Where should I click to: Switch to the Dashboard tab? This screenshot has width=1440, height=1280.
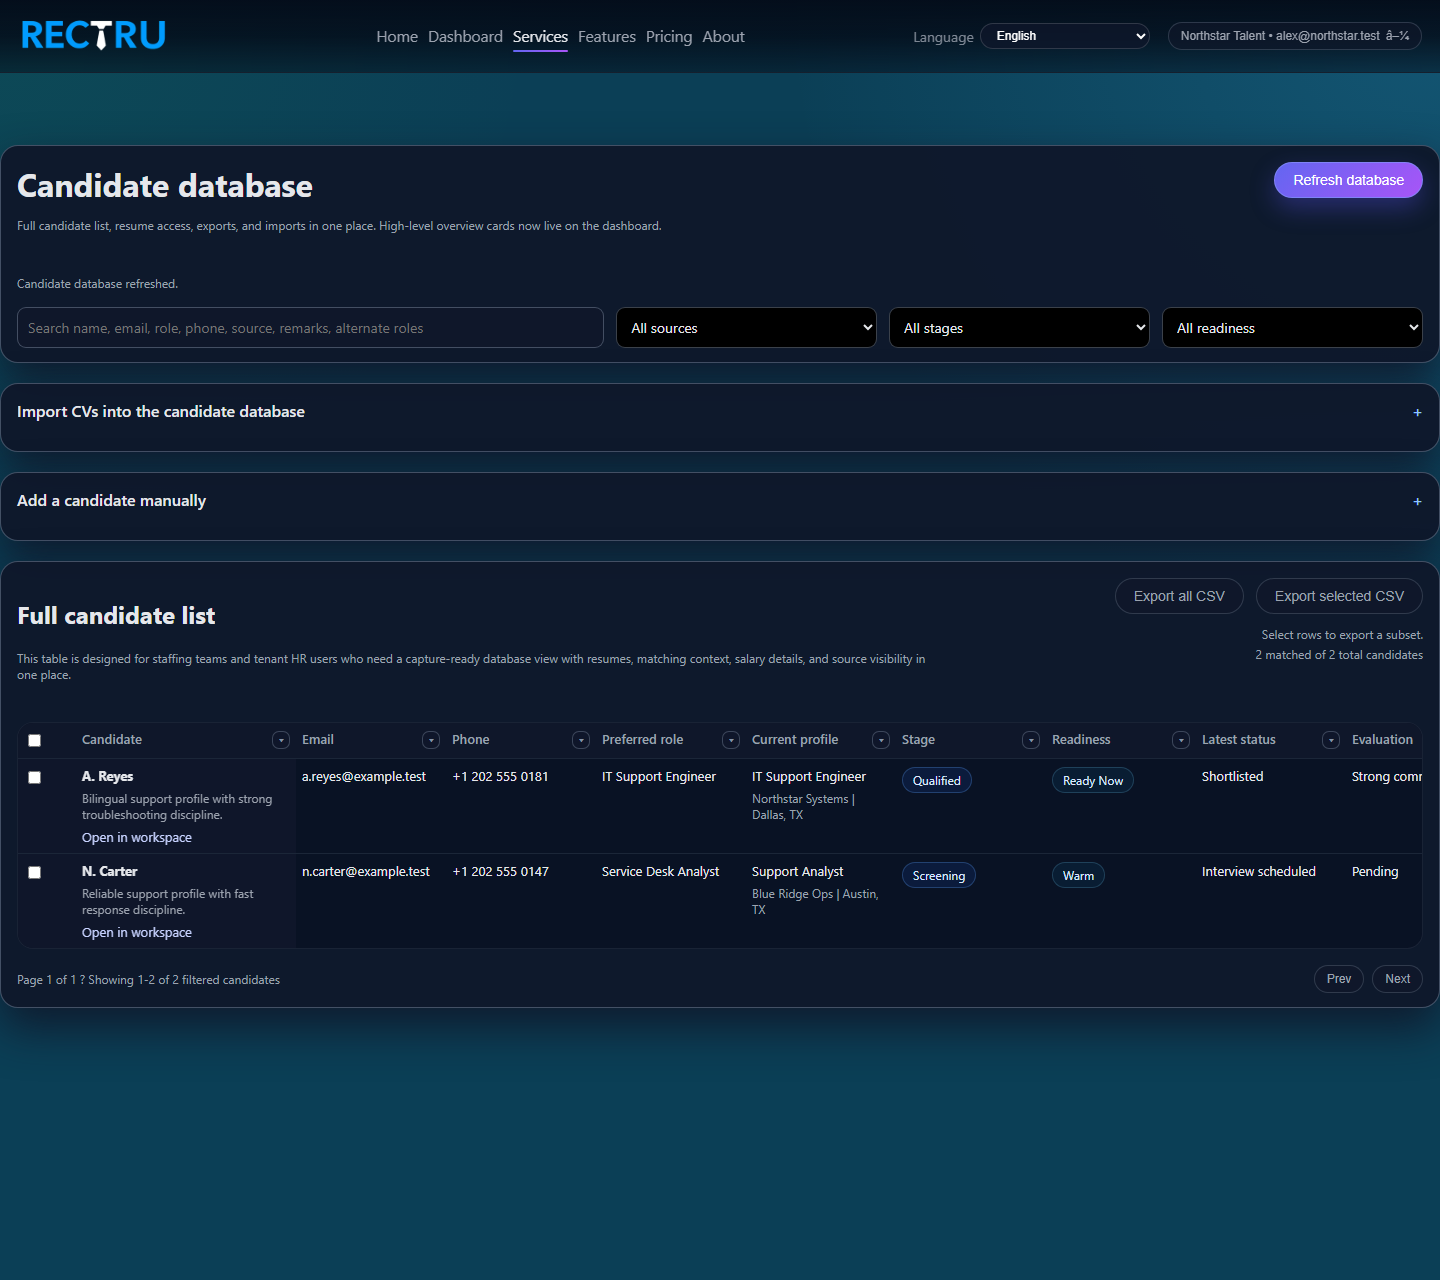click(x=465, y=36)
